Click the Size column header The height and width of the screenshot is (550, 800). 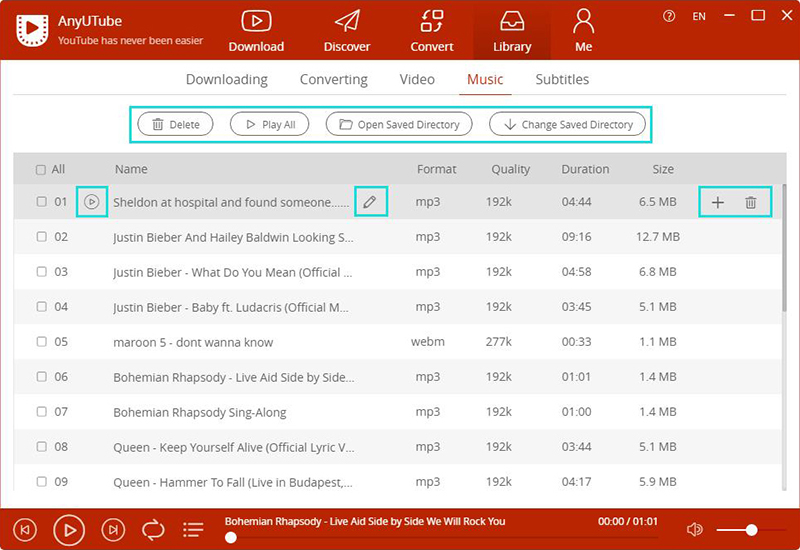663,169
